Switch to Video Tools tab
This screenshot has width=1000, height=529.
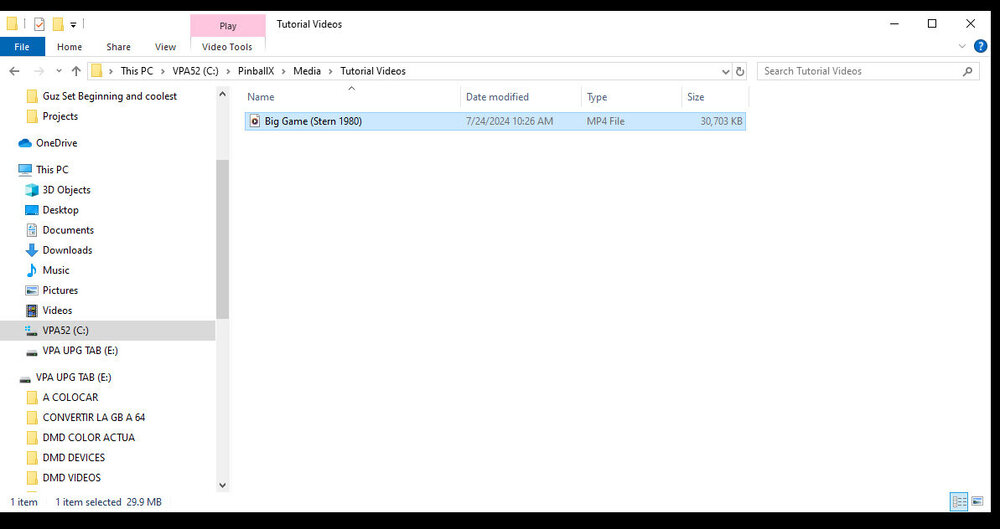pos(227,47)
